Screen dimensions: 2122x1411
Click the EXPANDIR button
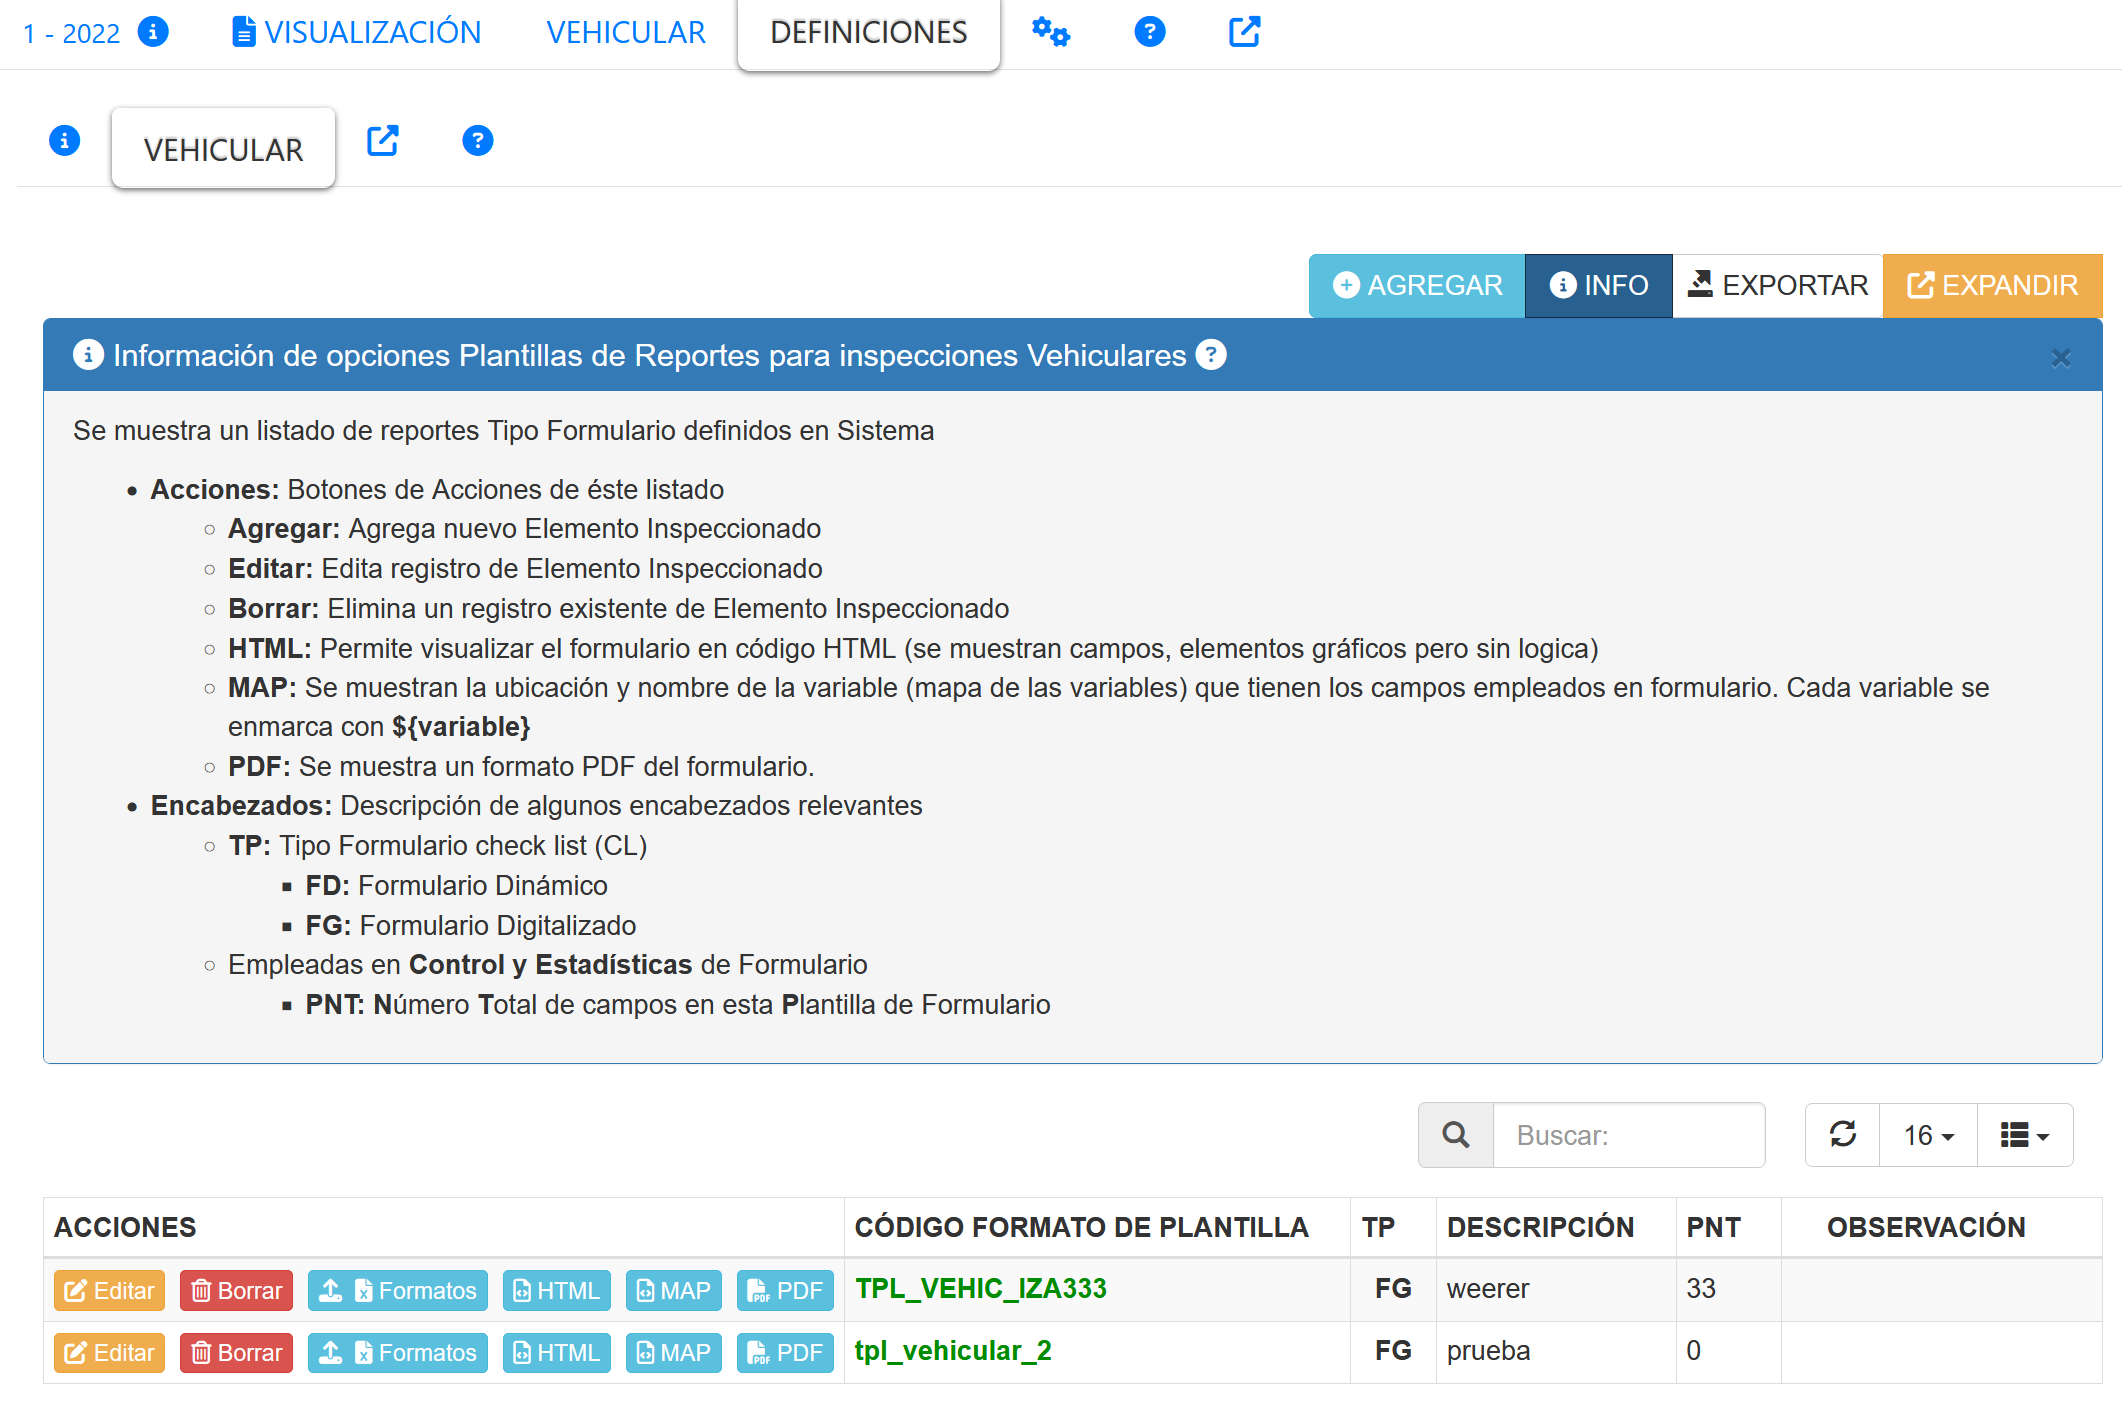tap(1992, 286)
